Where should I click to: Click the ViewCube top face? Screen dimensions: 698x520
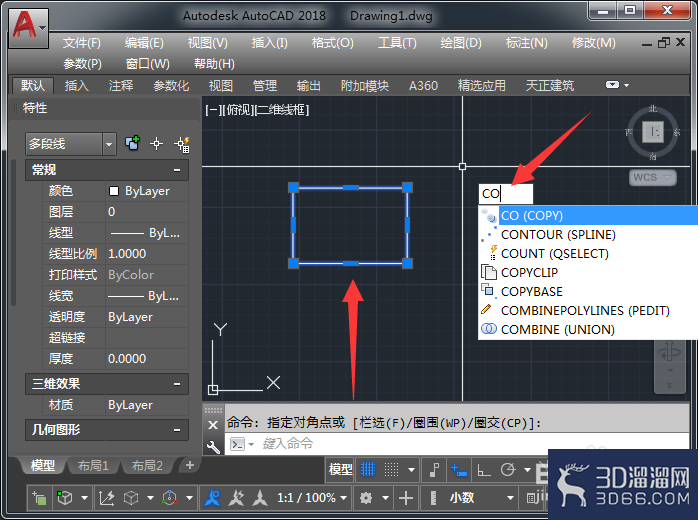tap(653, 132)
